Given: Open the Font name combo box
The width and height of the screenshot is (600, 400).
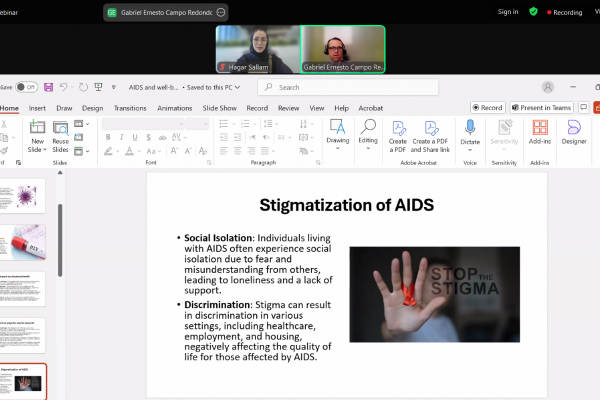Looking at the screenshot, I should point(143,124).
